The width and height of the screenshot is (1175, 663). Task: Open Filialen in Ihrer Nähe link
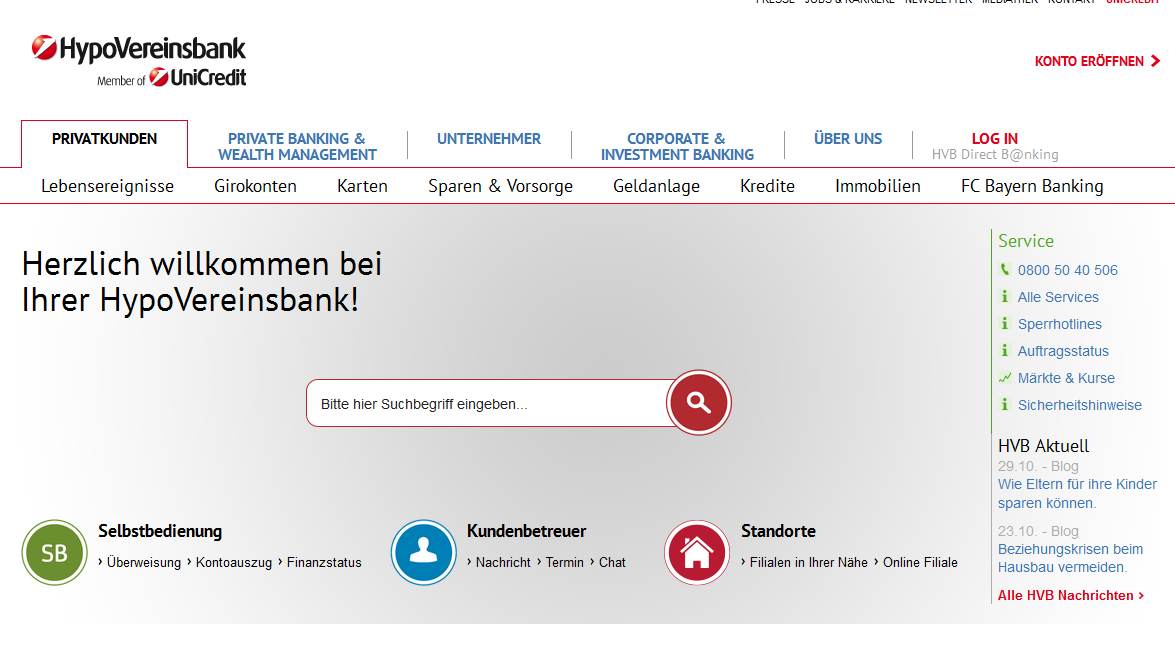tap(809, 563)
